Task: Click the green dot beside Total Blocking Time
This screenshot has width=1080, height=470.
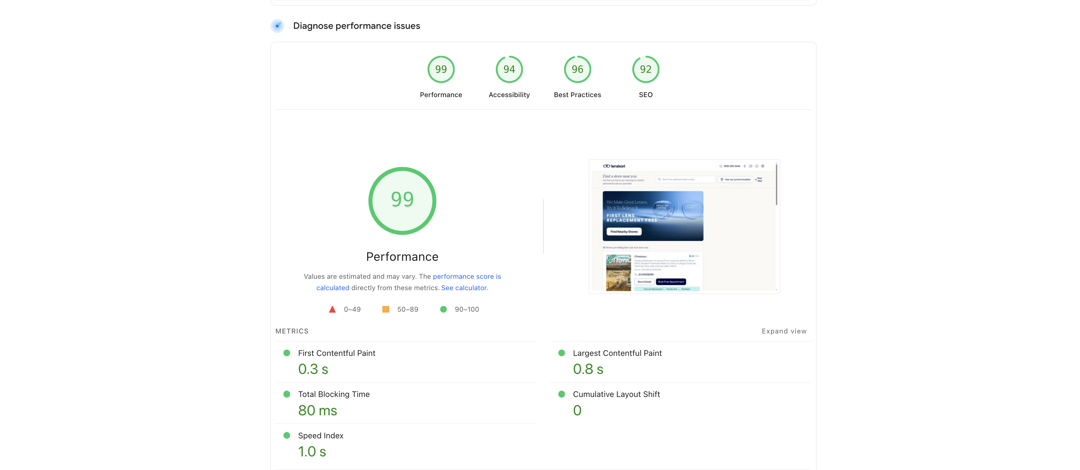Action: click(x=287, y=394)
